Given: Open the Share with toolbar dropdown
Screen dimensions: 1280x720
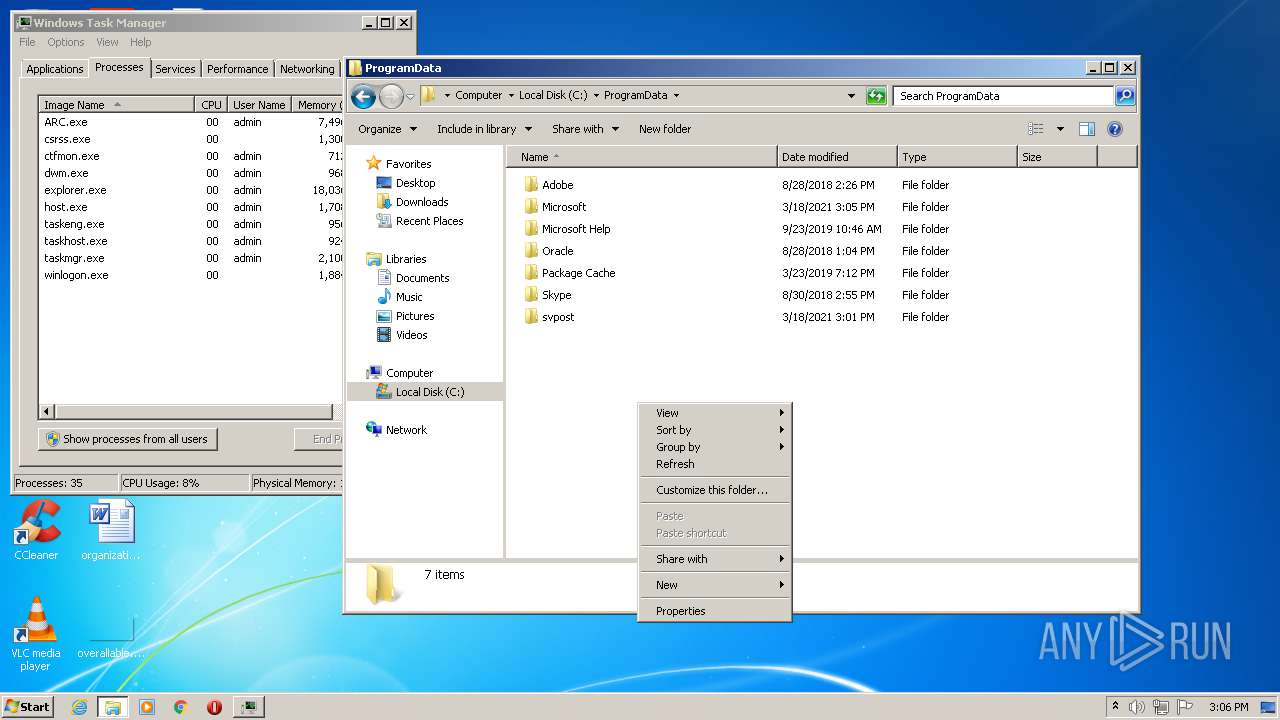Looking at the screenshot, I should click(585, 129).
